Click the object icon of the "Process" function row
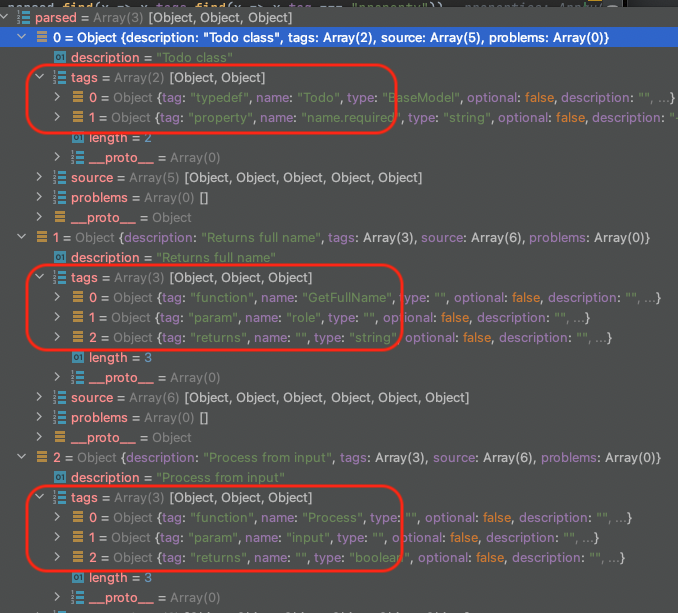Image resolution: width=678 pixels, height=613 pixels. pyautogui.click(x=78, y=517)
